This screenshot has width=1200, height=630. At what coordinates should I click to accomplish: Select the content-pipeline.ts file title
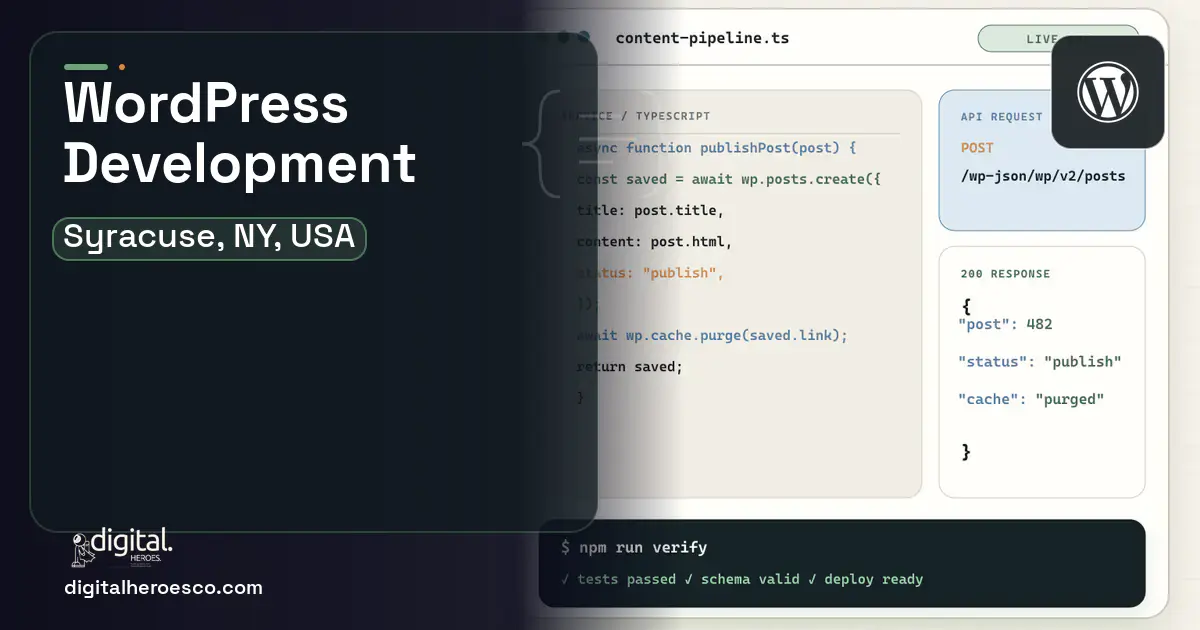pos(702,38)
